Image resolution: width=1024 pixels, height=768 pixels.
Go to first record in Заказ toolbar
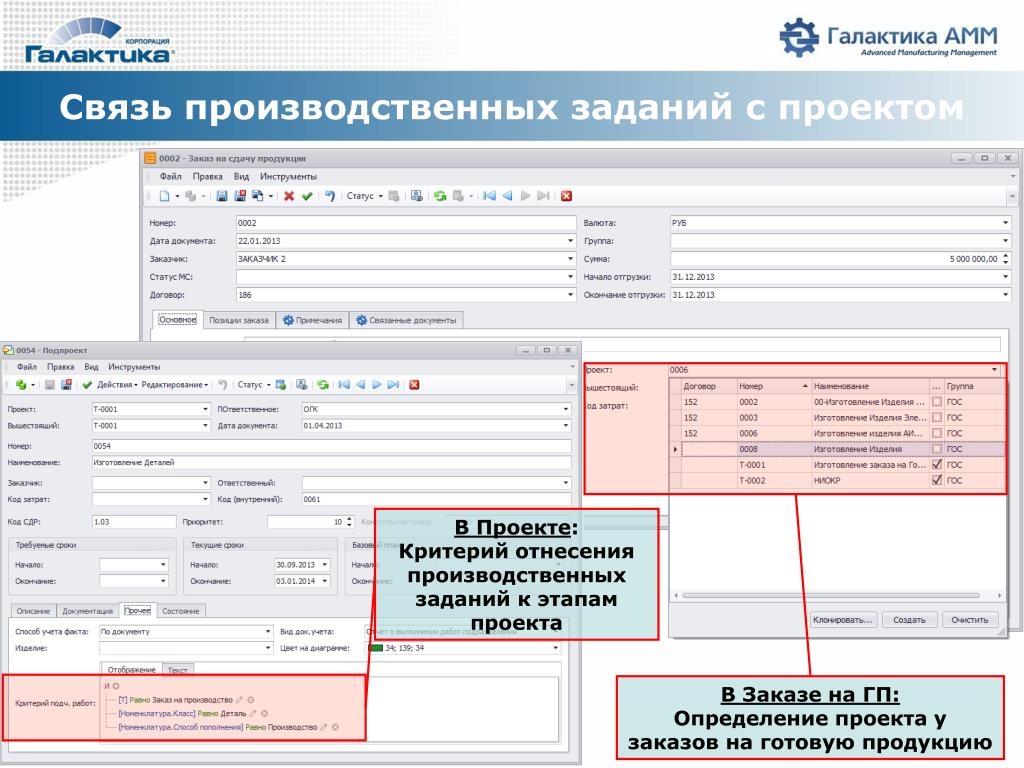click(x=489, y=196)
